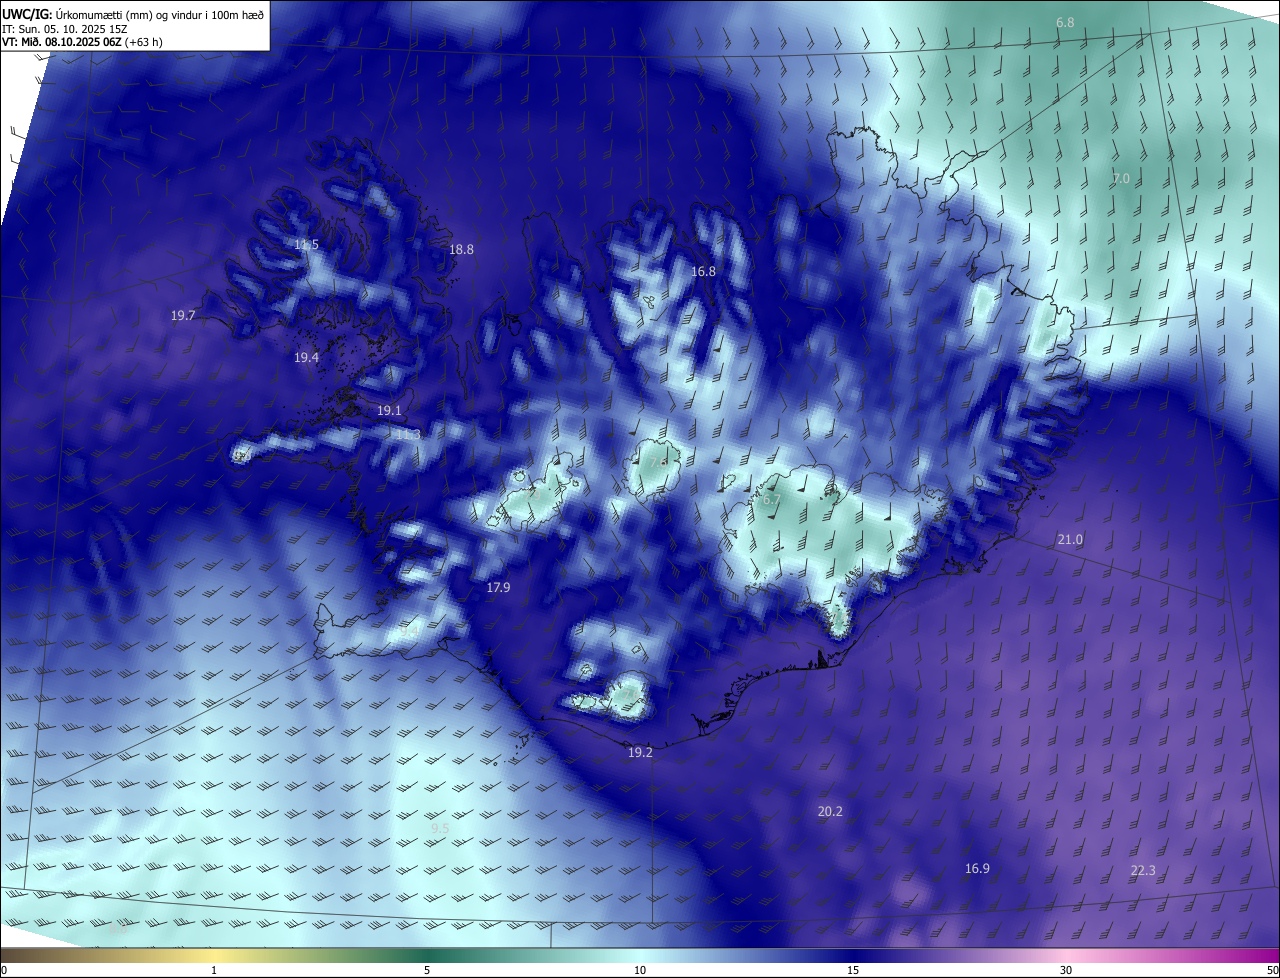Click the value label 16.8
The width and height of the screenshot is (1280, 978).
(704, 272)
